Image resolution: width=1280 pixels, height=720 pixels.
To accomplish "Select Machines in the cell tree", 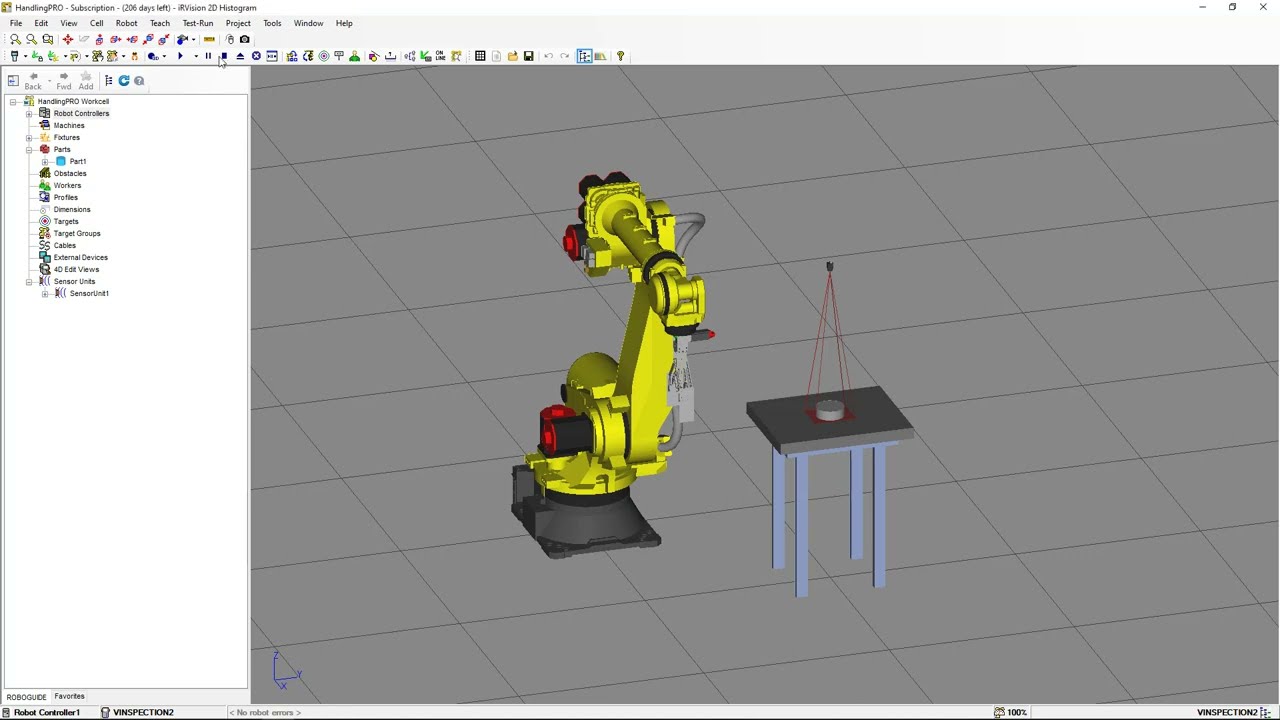I will pos(69,125).
